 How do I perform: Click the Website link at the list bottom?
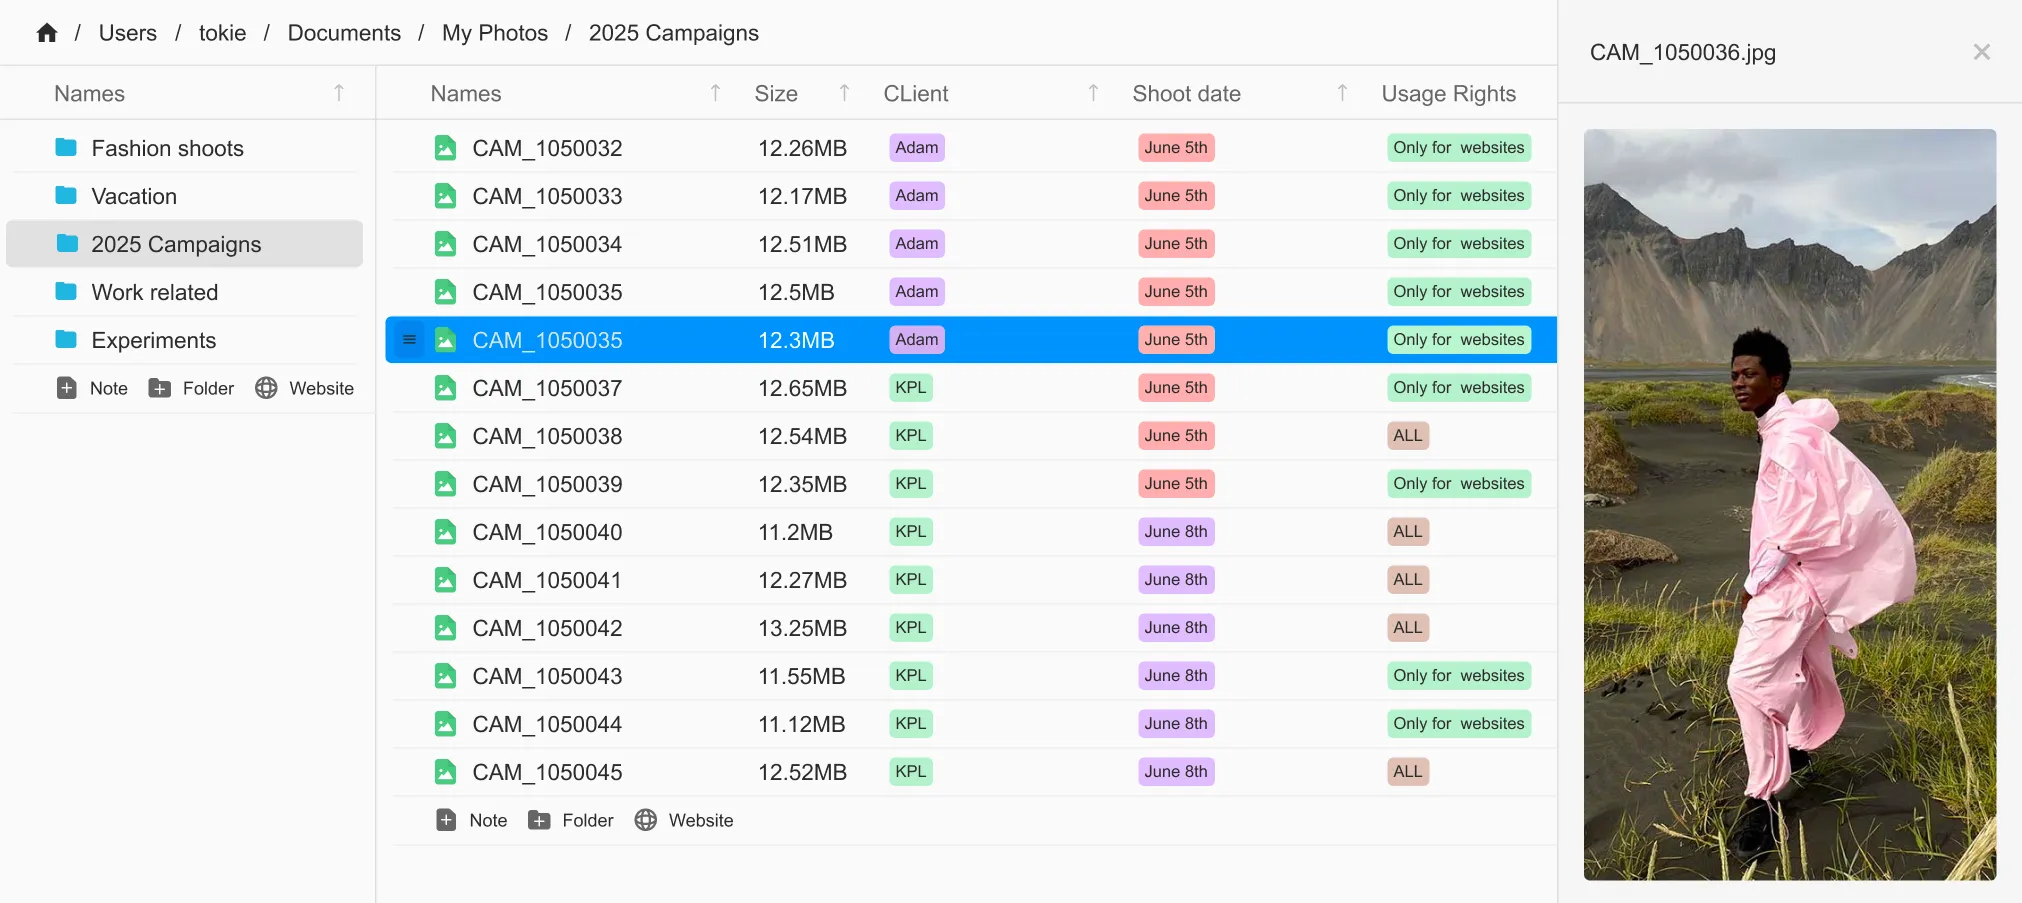684,820
